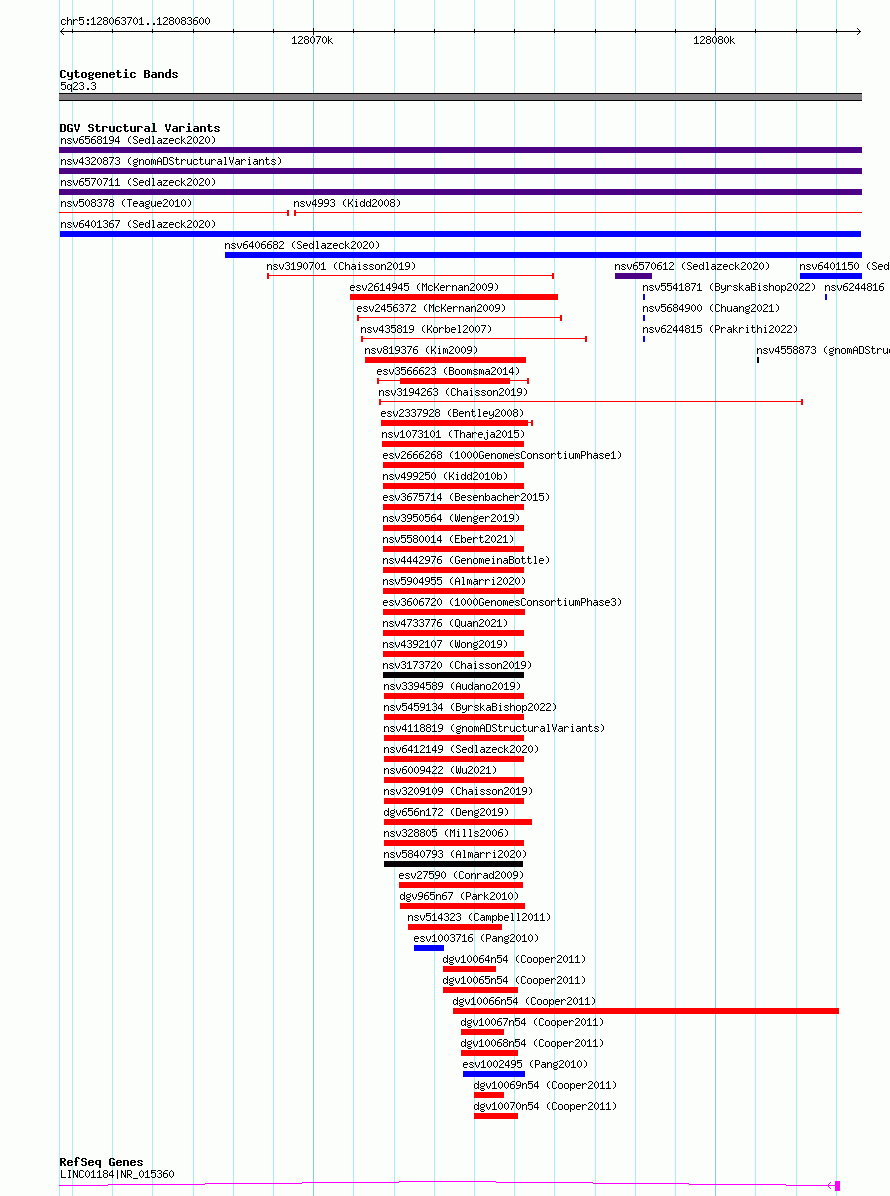Click nsv5840793 (Almarri2020) label
This screenshot has height=1196, width=890.
[455, 854]
